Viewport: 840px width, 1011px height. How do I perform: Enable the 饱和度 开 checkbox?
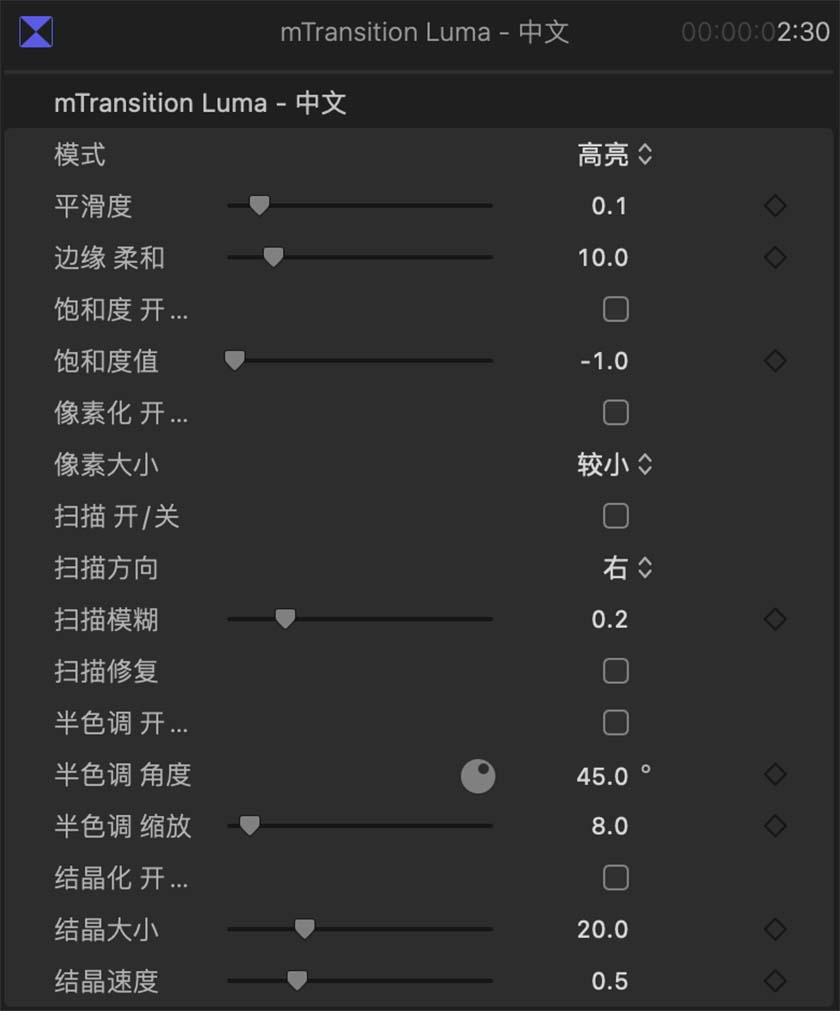(616, 309)
